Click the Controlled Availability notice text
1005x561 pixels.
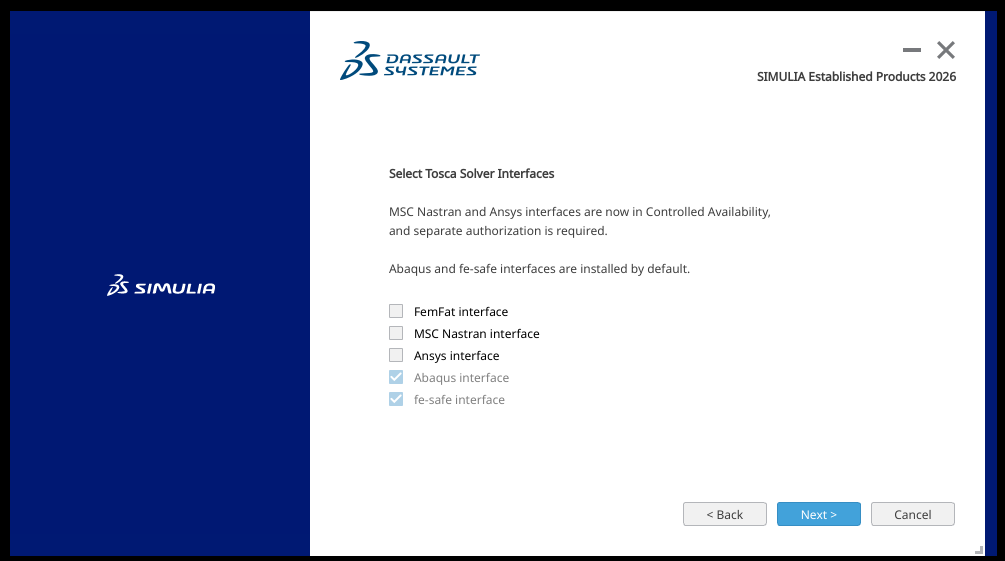coord(580,221)
